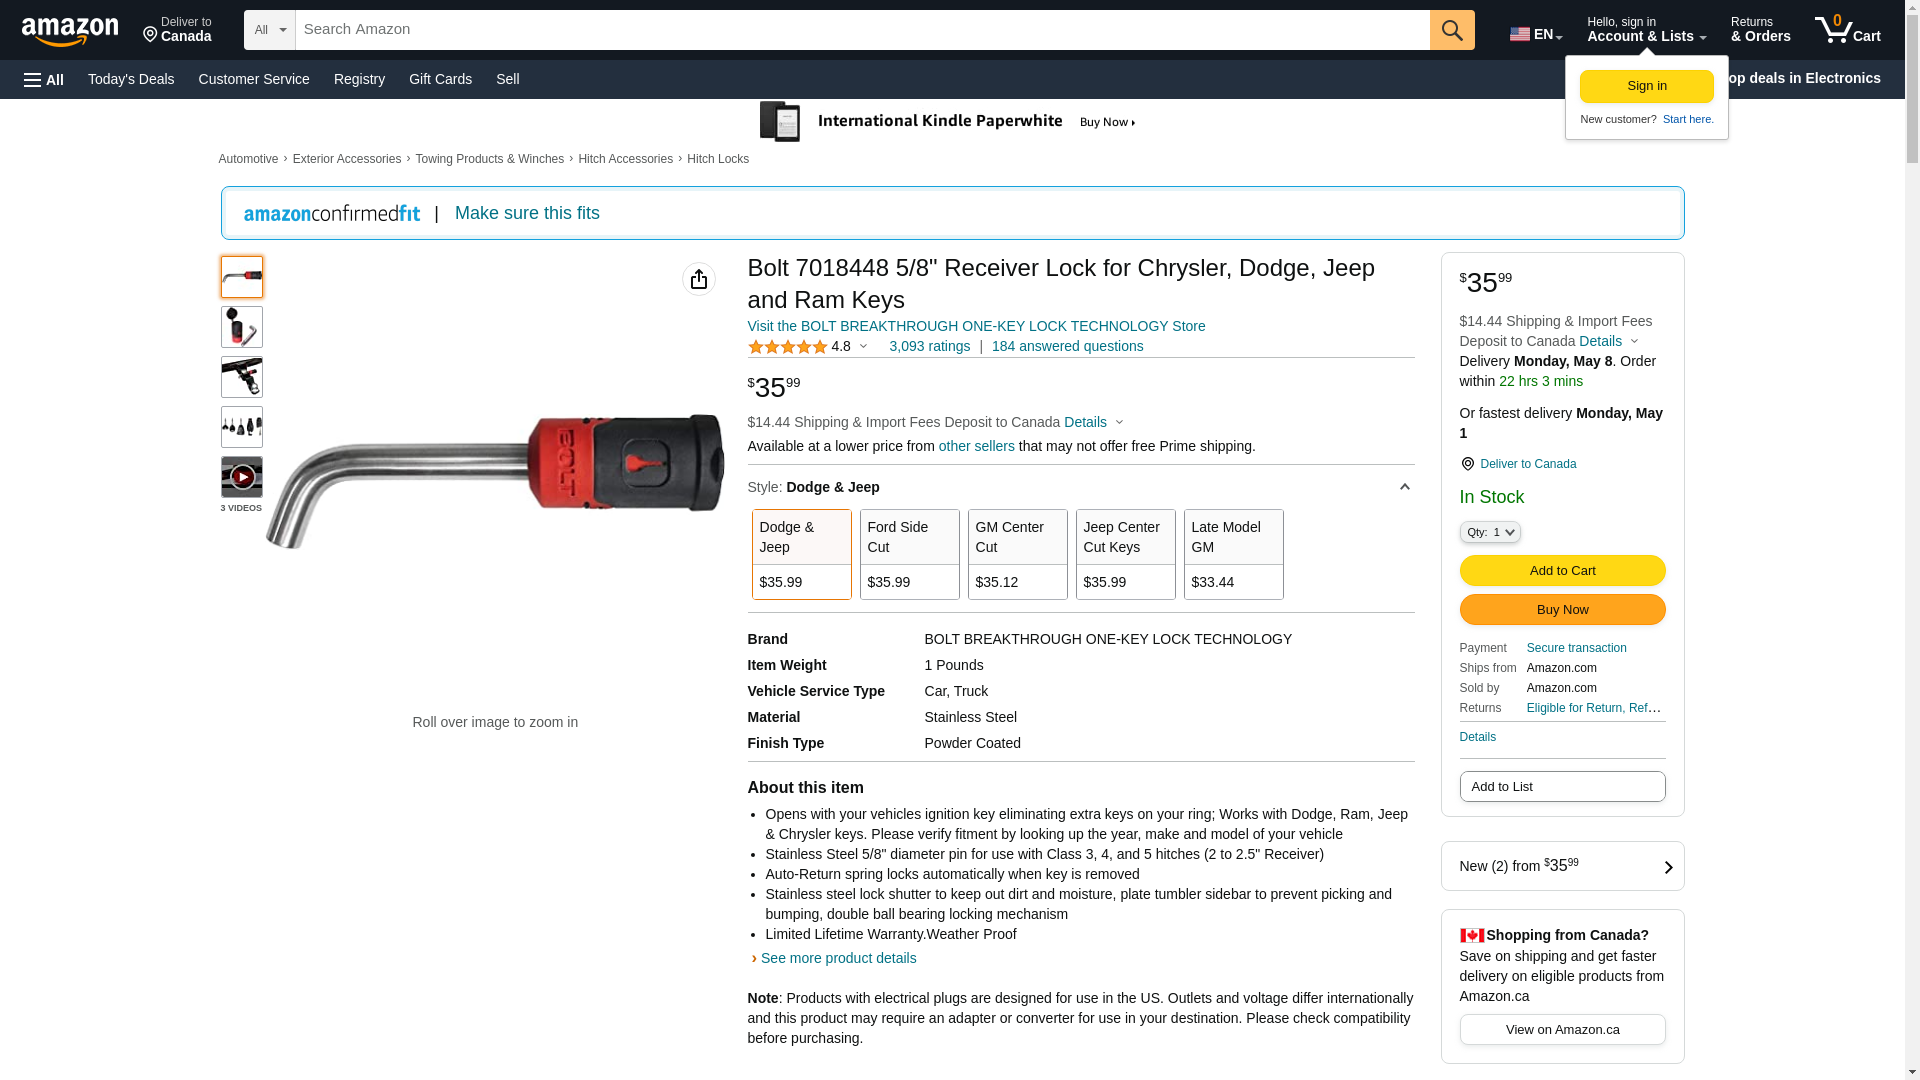This screenshot has height=1080, width=1920.
Task: Select the GM Center Cut style
Action: [1018, 554]
